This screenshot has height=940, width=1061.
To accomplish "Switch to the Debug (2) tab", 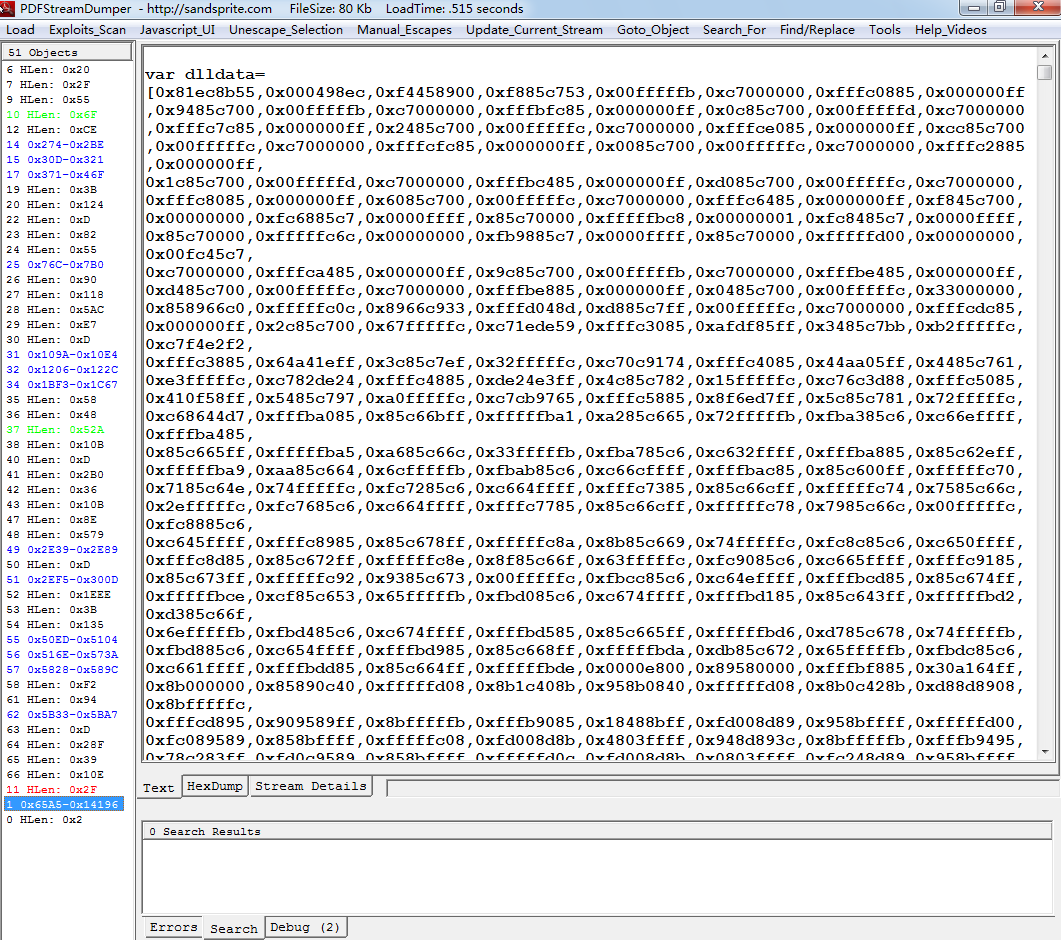I will [x=305, y=927].
